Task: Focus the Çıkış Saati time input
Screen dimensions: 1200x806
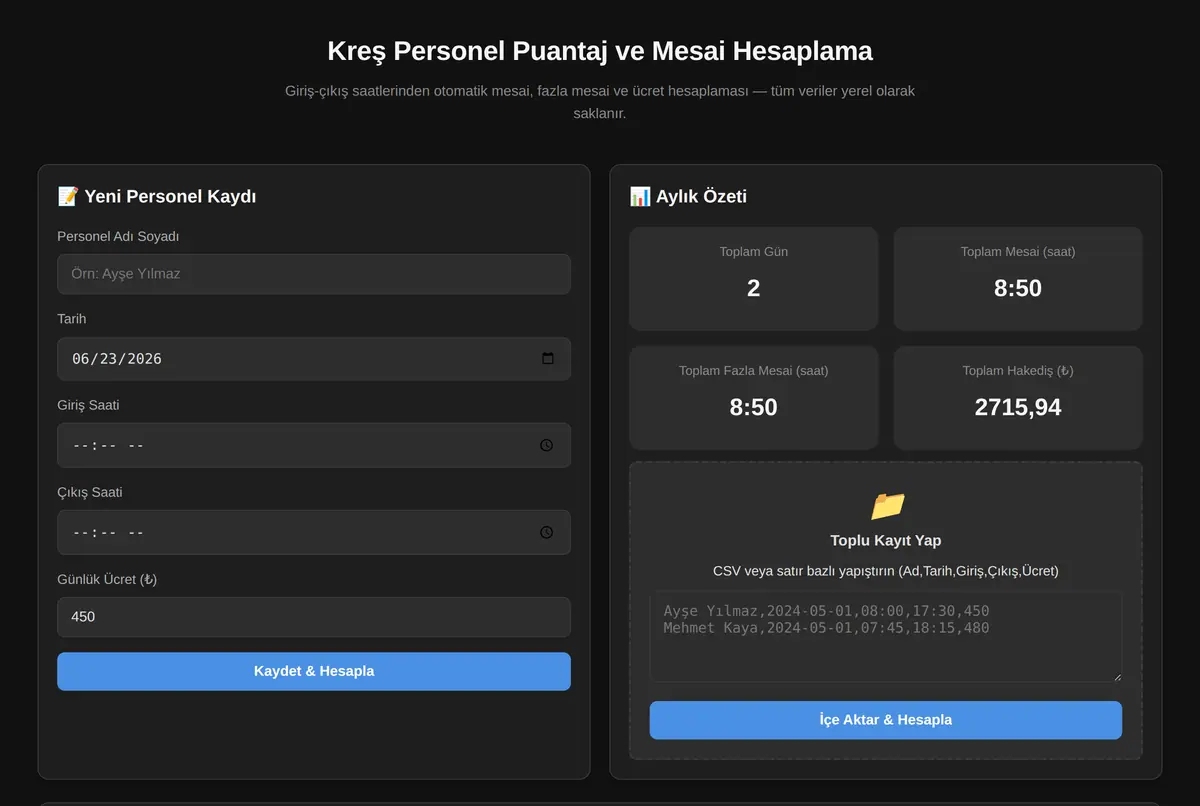Action: (x=314, y=532)
